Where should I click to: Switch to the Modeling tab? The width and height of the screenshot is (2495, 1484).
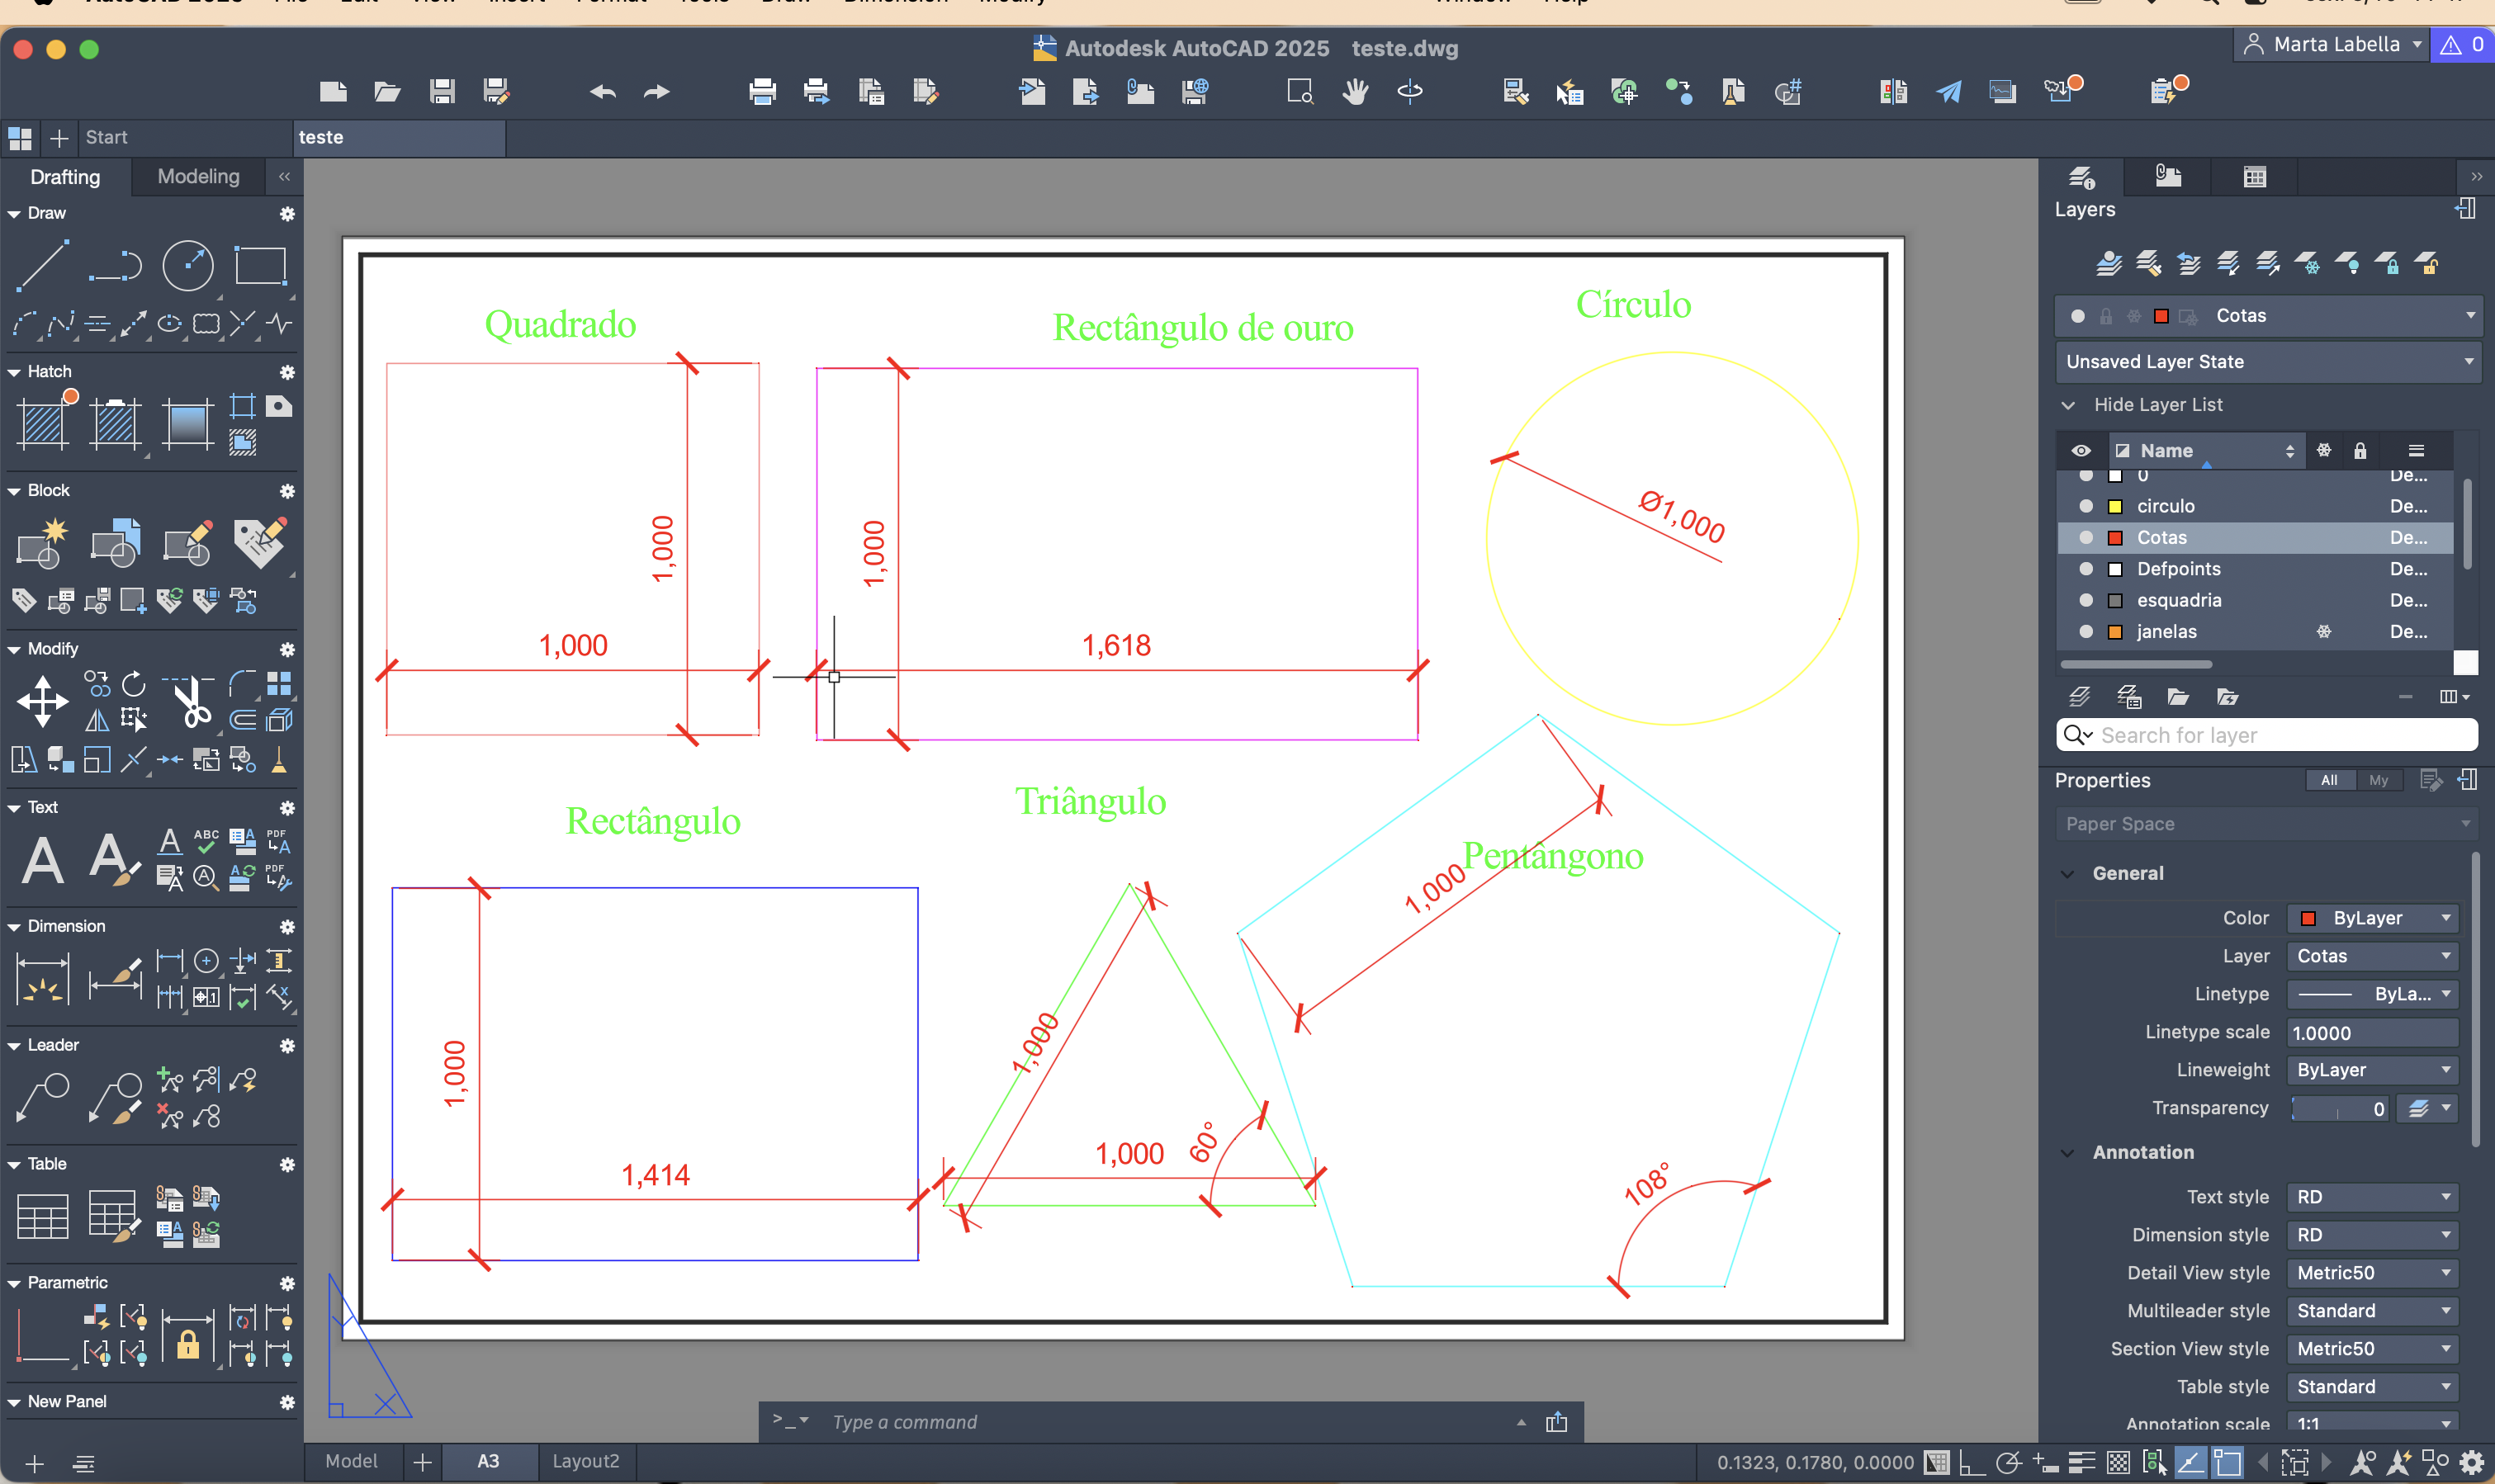click(198, 177)
